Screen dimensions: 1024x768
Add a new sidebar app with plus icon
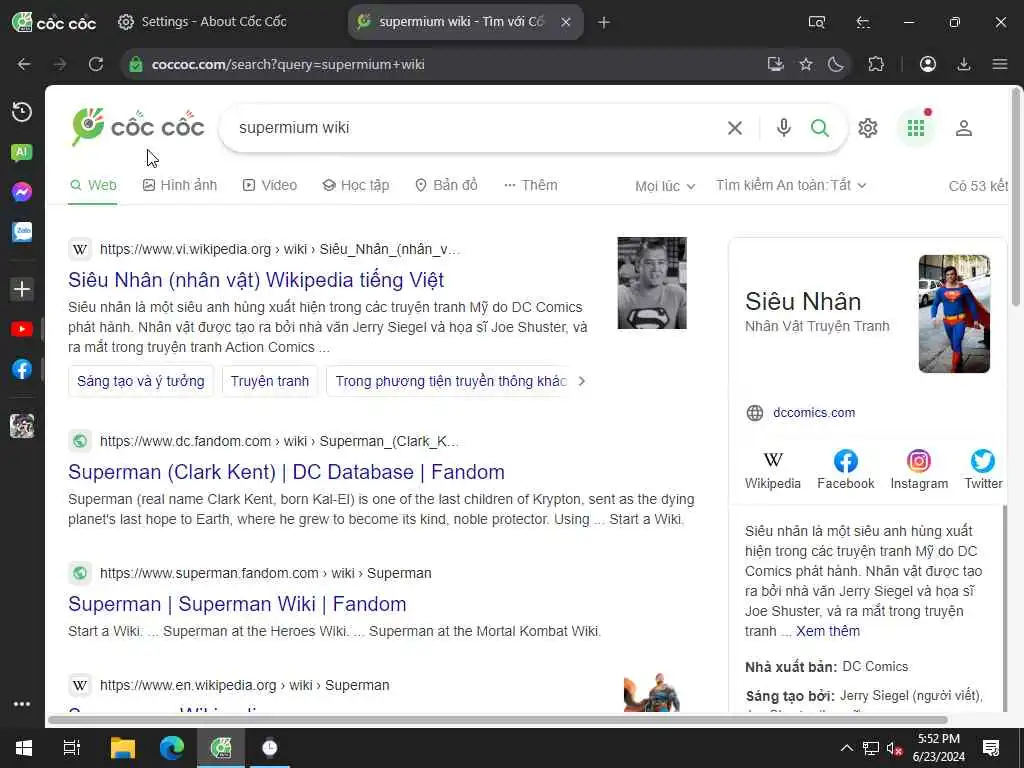[x=22, y=289]
